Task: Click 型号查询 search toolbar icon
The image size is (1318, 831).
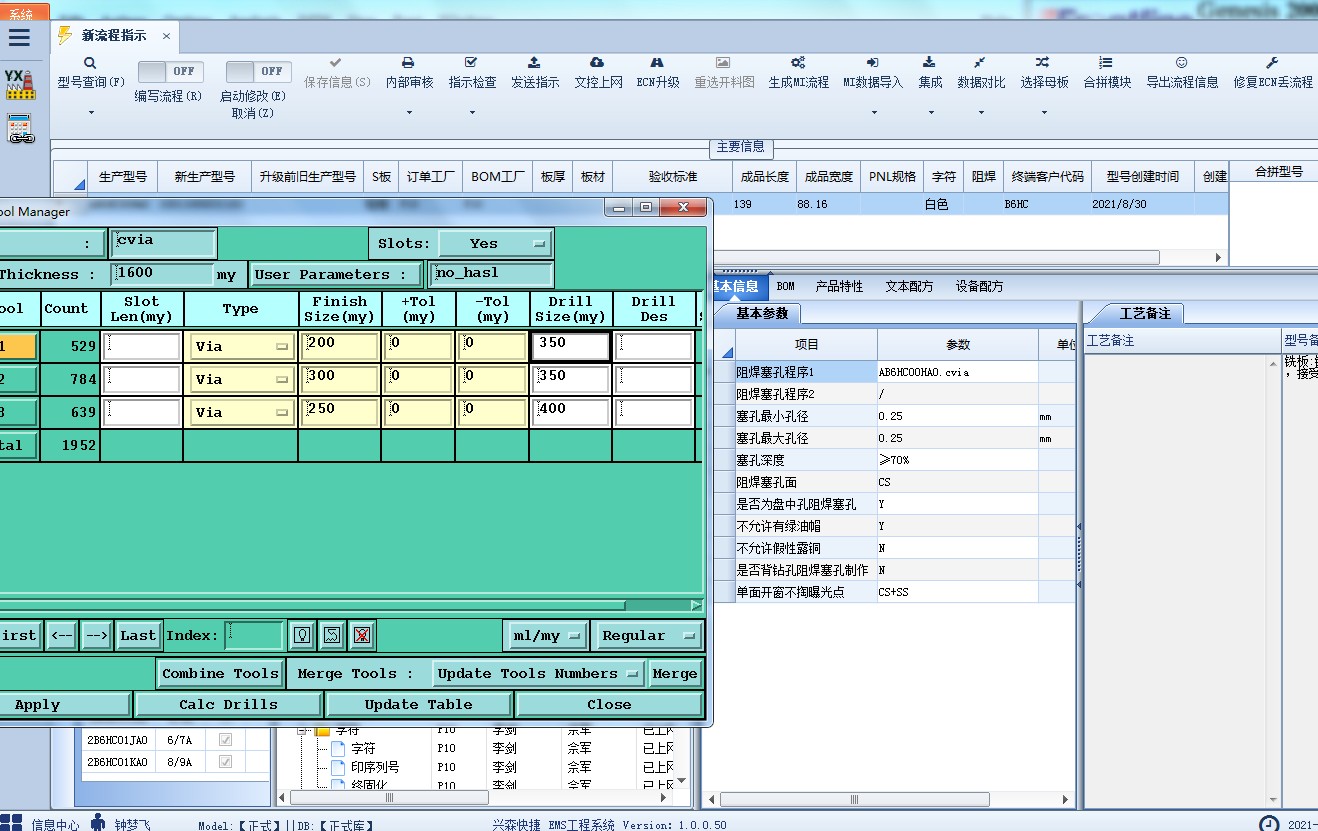Action: pyautogui.click(x=90, y=62)
